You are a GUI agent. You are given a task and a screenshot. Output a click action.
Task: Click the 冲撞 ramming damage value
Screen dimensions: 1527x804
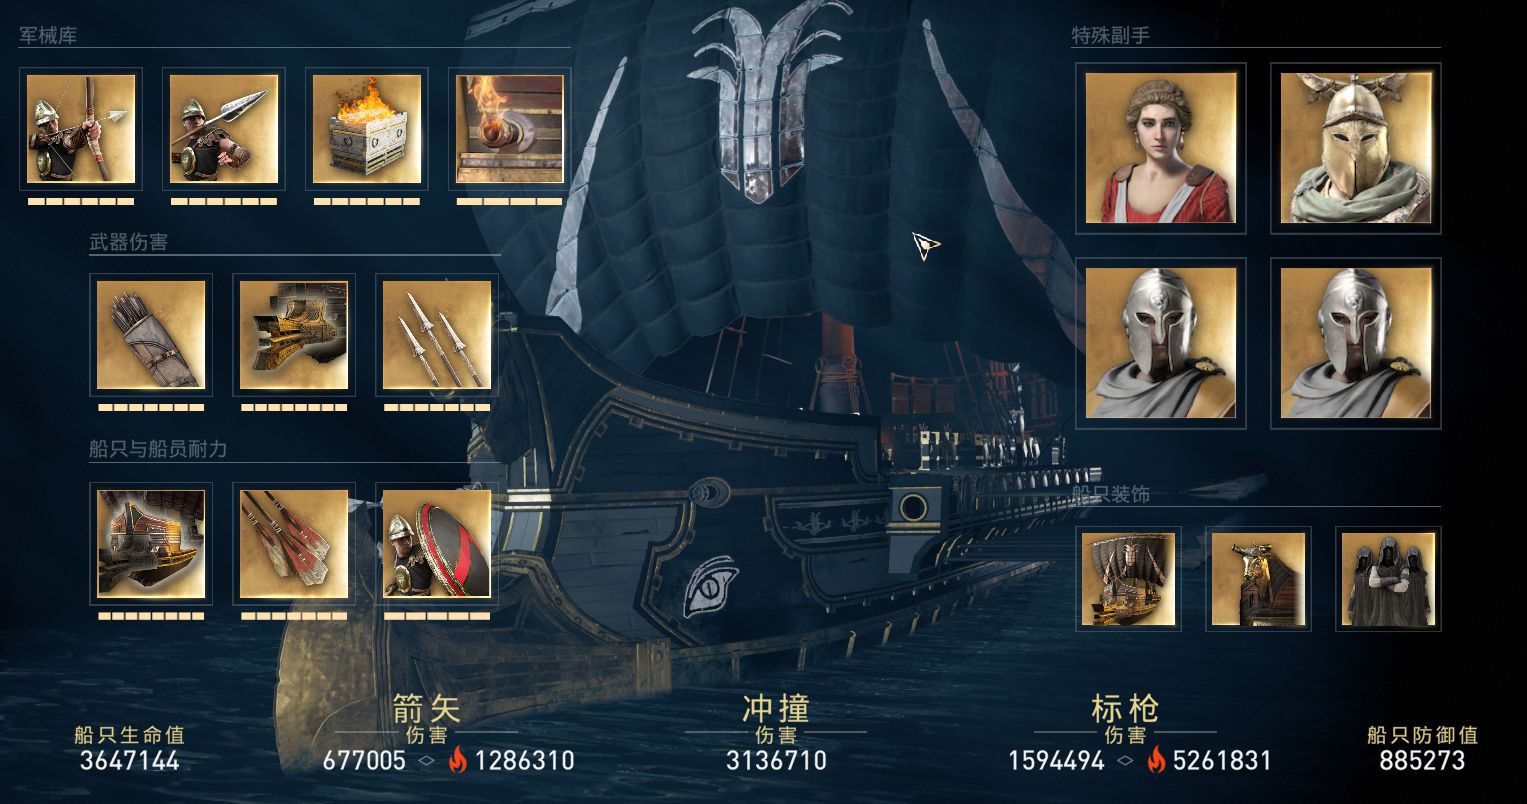(776, 761)
